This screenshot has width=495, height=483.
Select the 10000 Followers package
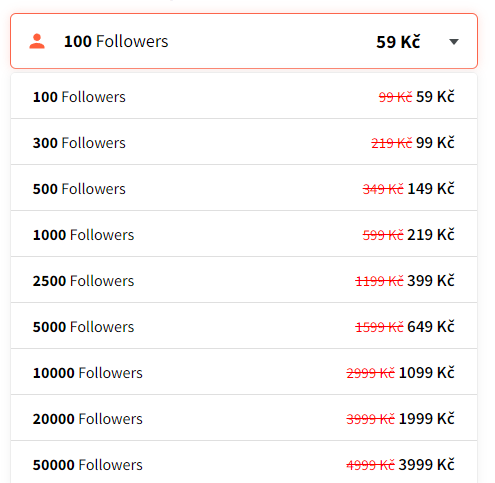tap(244, 373)
